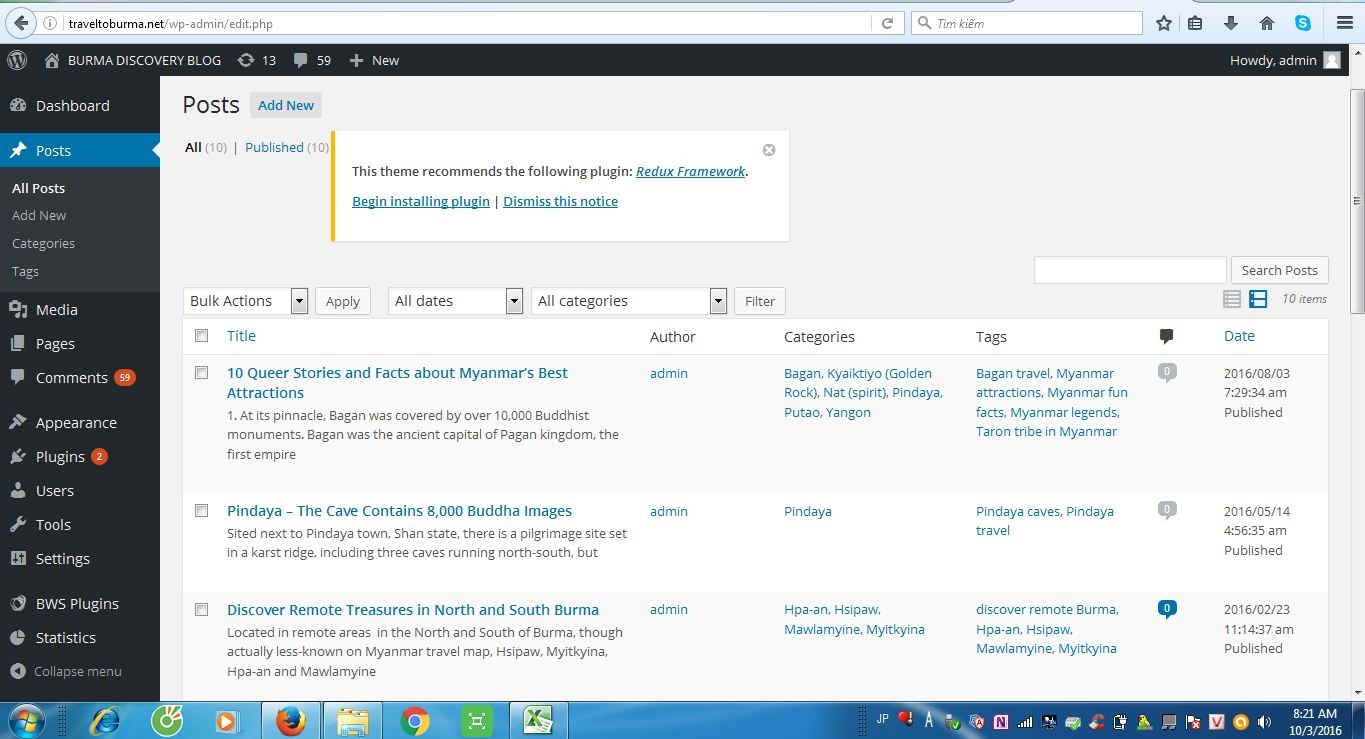Filter posts by Published link
This screenshot has height=739, width=1365.
pyautogui.click(x=274, y=147)
